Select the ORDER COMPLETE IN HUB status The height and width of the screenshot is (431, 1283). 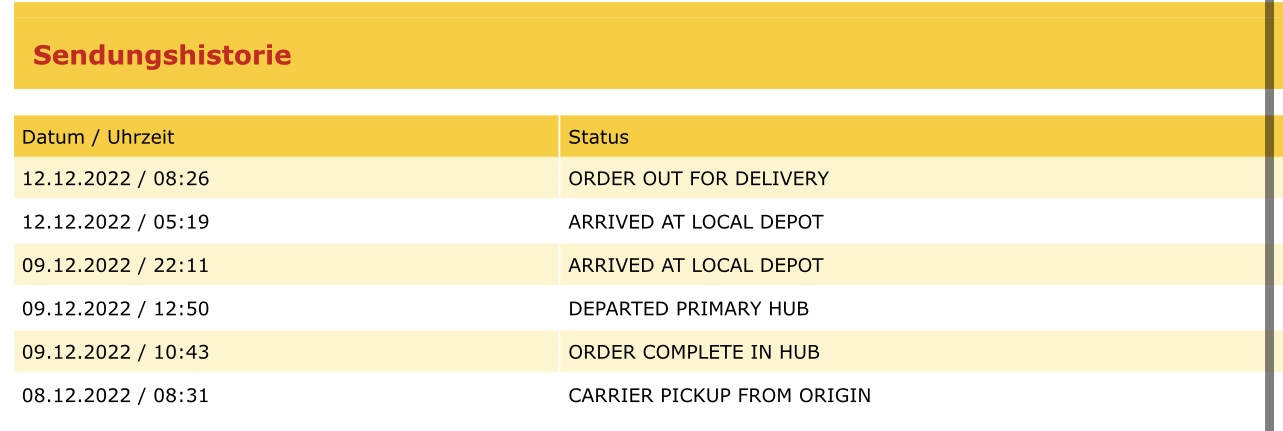point(694,352)
